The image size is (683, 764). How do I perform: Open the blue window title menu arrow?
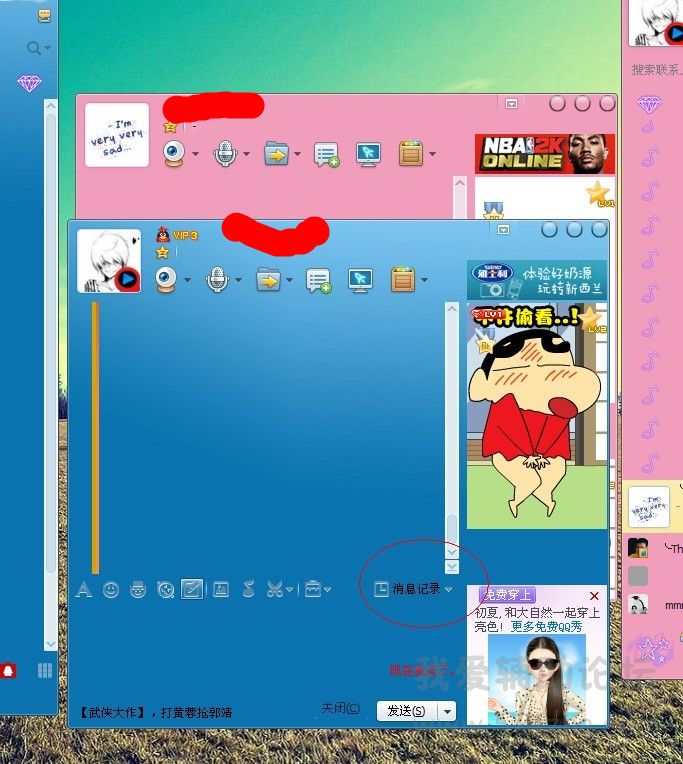click(x=503, y=229)
